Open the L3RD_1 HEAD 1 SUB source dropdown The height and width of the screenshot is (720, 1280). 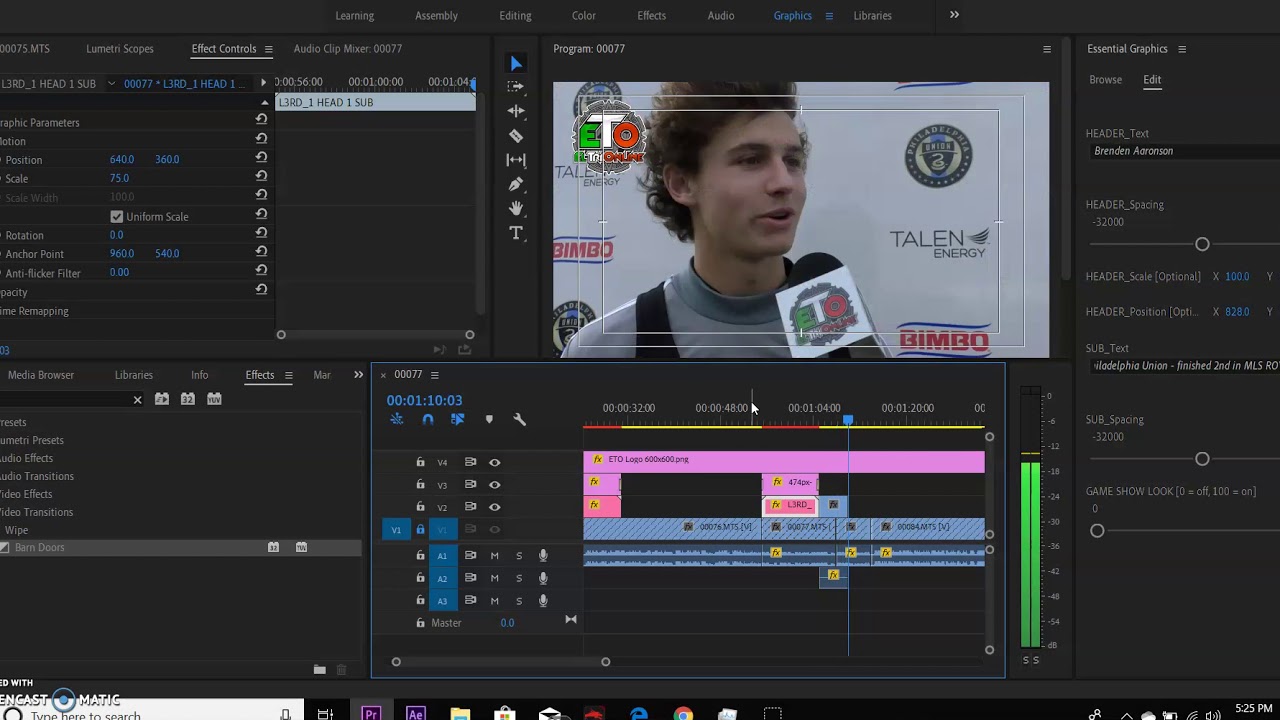111,83
